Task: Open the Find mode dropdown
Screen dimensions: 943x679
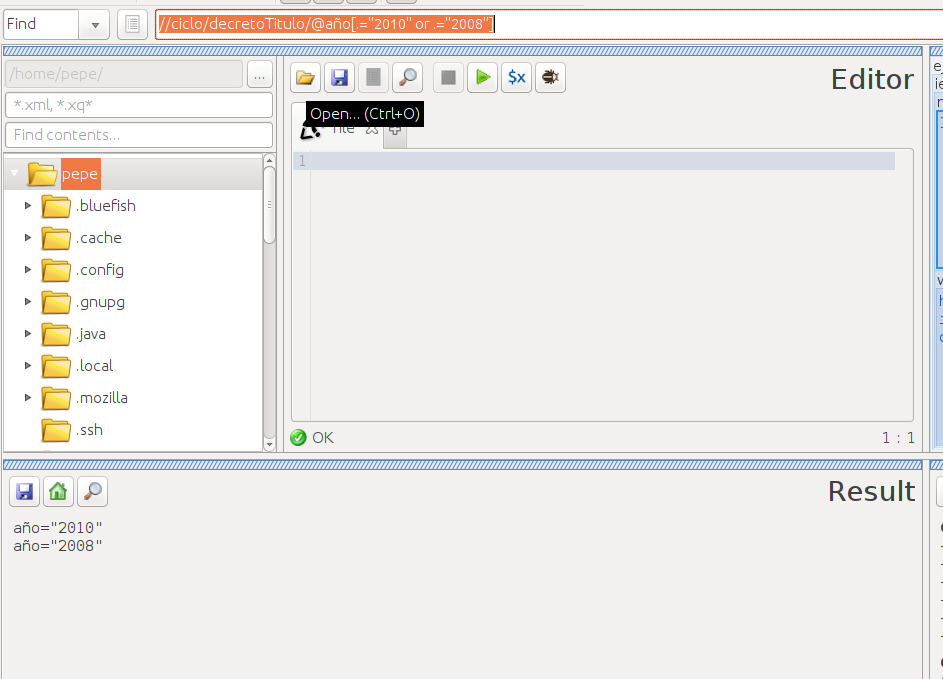Action: coord(94,25)
